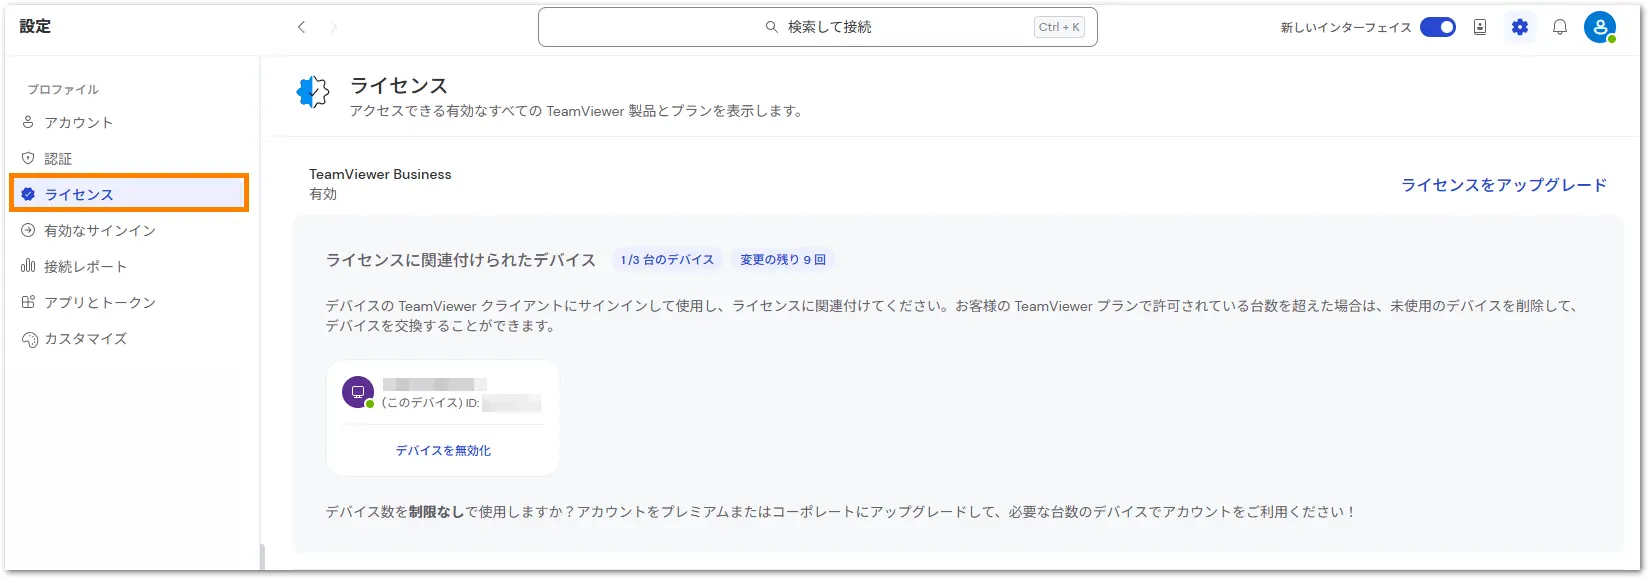The height and width of the screenshot is (579, 1649).
Task: Click the sign-in arrow icon in sidebar
Action: pos(28,230)
